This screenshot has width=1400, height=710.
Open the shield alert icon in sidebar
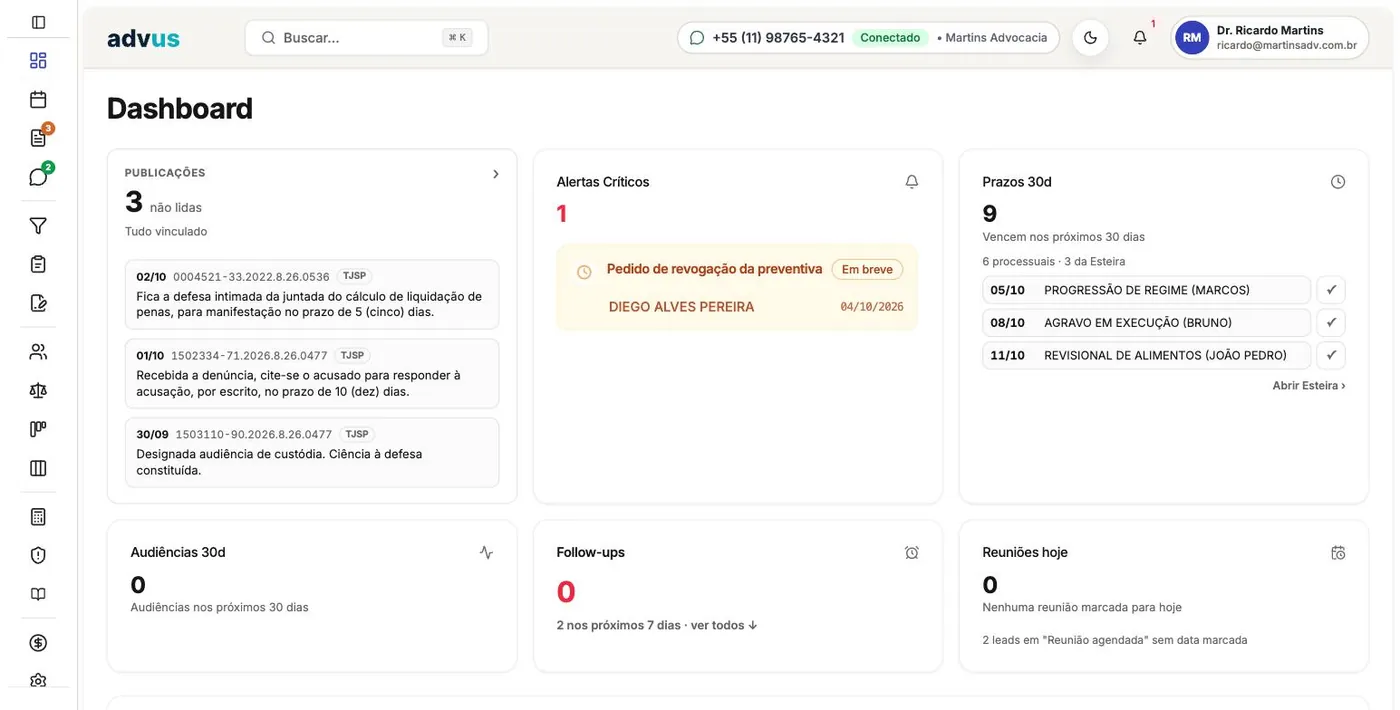click(x=38, y=555)
